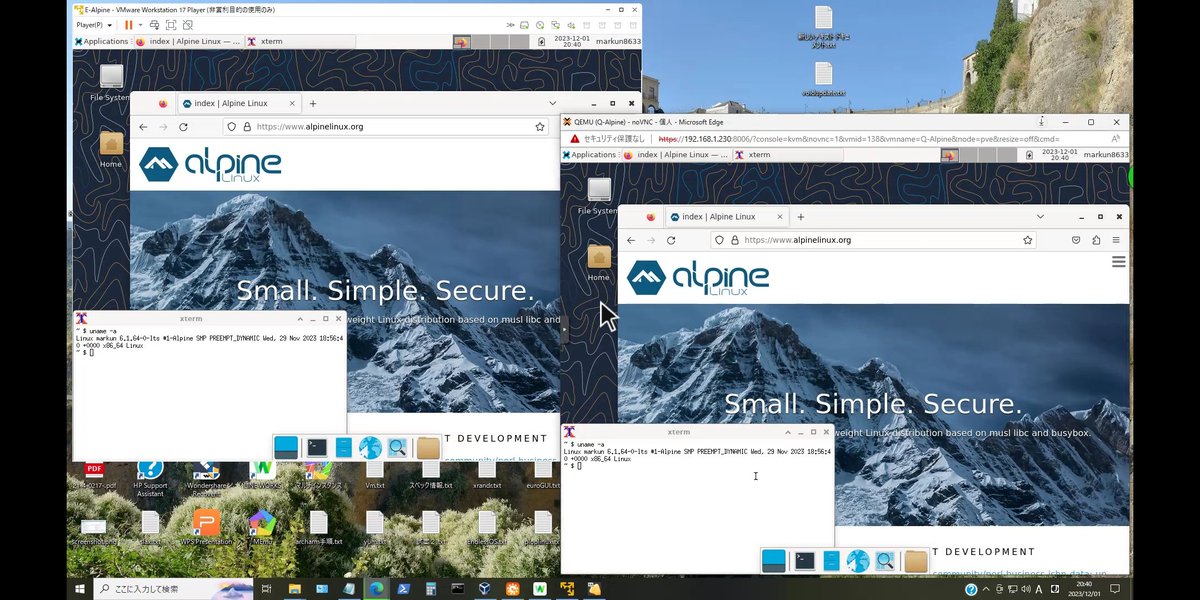This screenshot has width=1200, height=600.
Task: Open Firefox hamburger menu in noVNC window
Action: 1116,240
